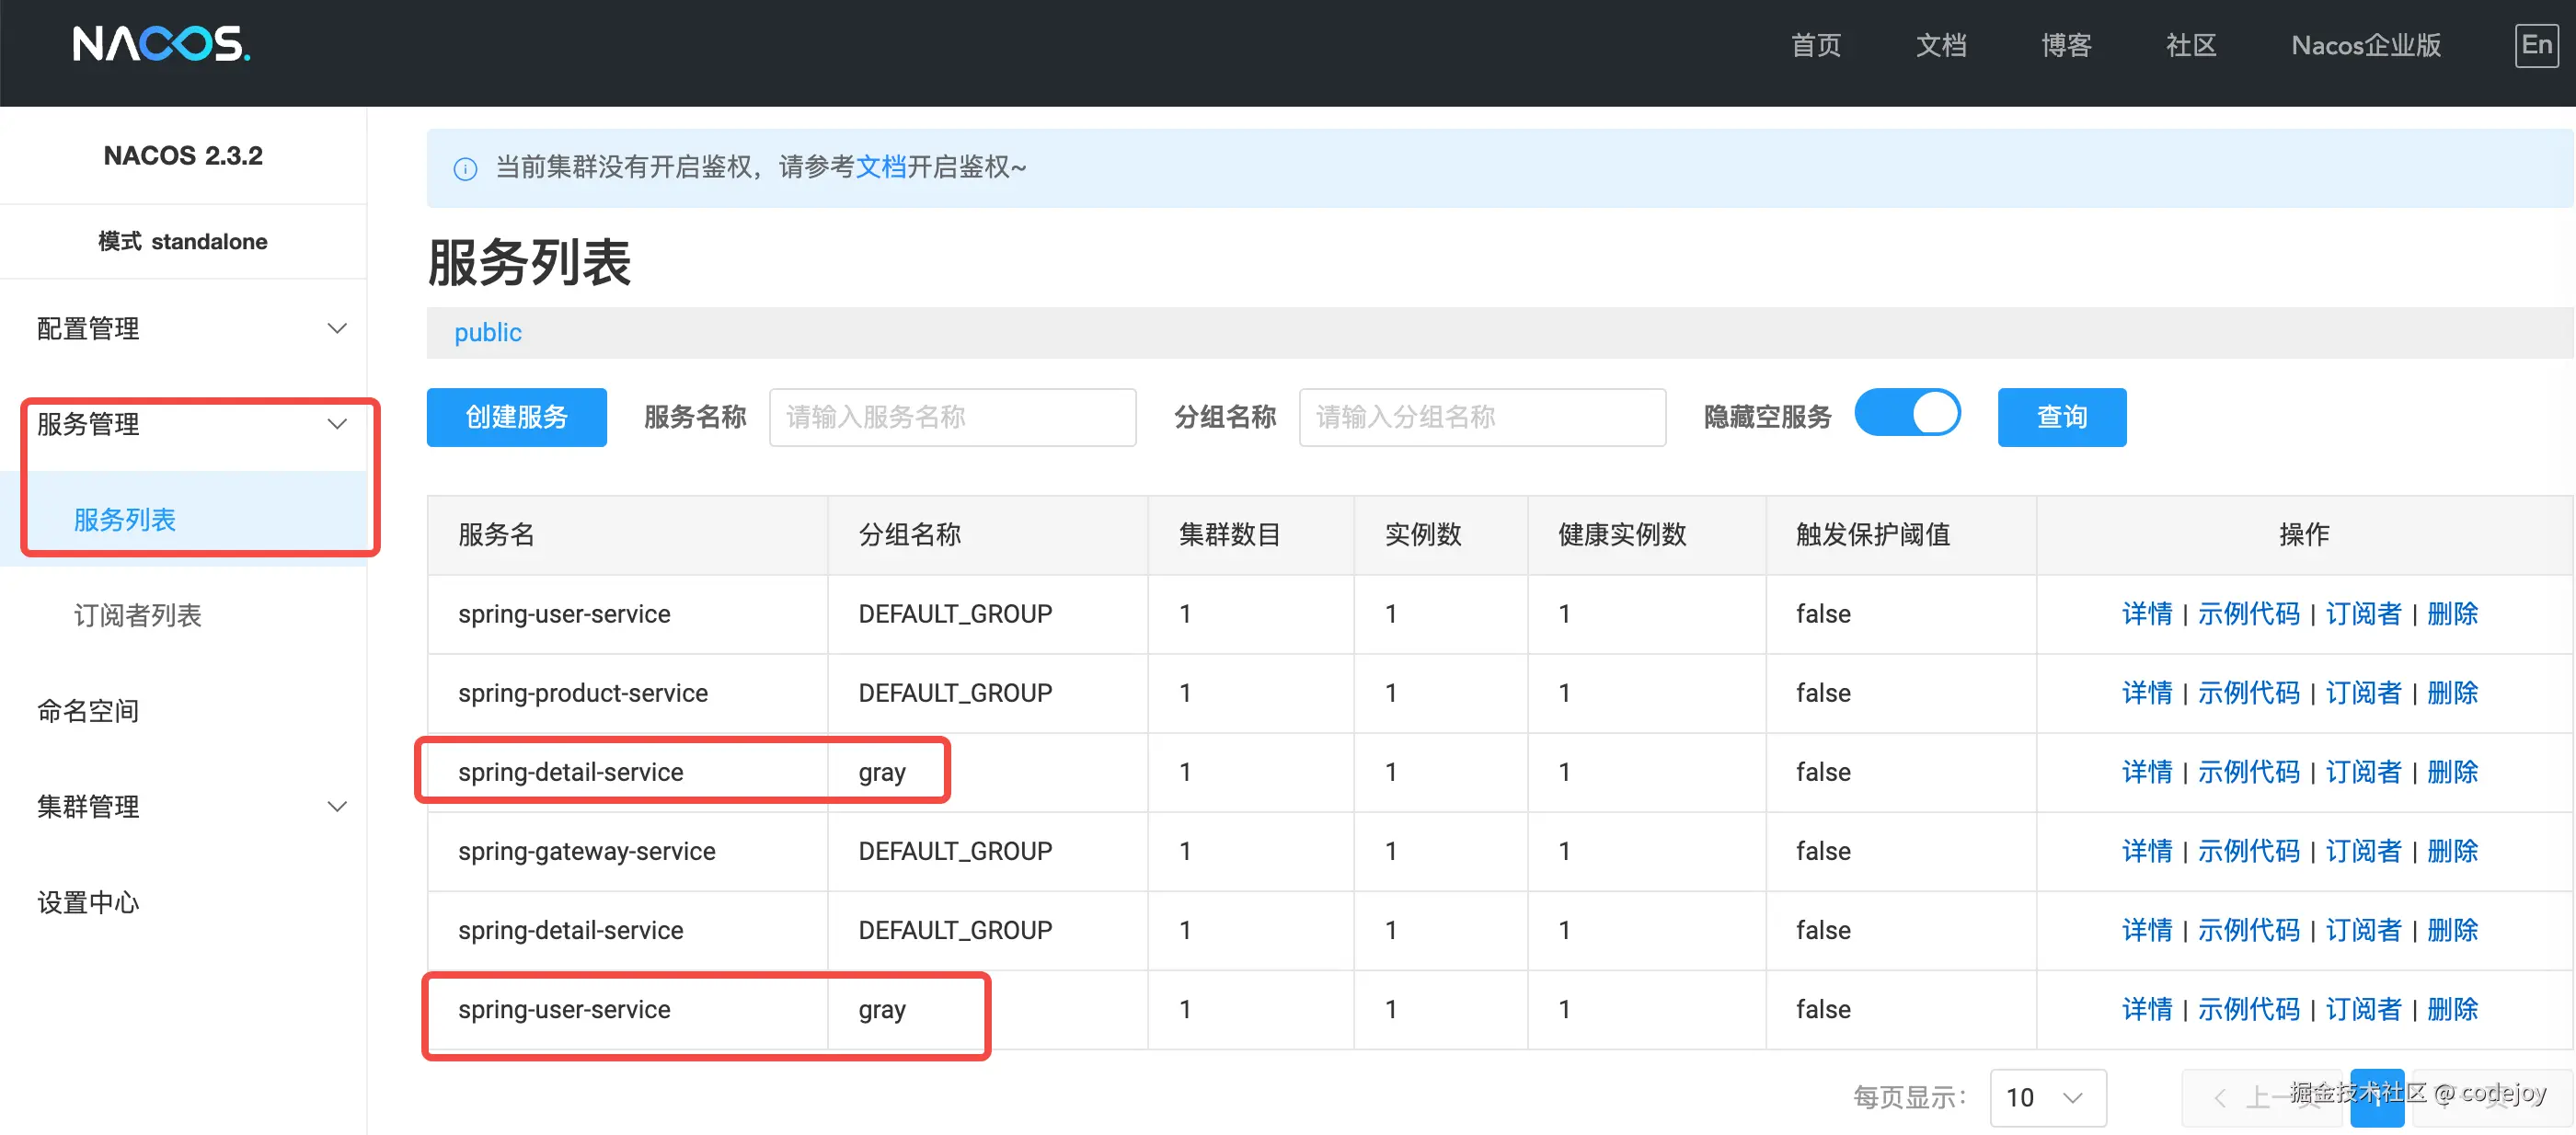Viewport: 2576px width, 1135px height.
Task: Click the 查询 button
Action: coord(2061,417)
